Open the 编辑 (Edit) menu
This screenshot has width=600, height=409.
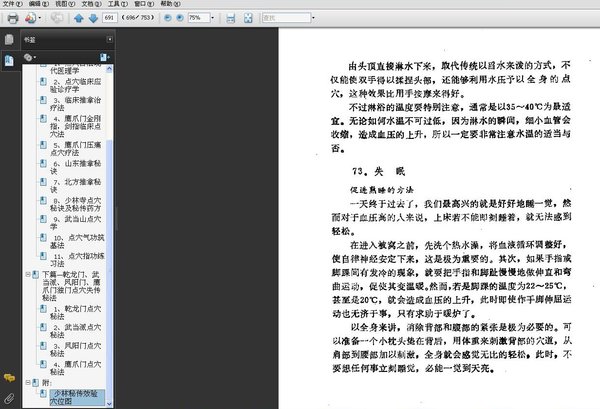click(x=39, y=4)
